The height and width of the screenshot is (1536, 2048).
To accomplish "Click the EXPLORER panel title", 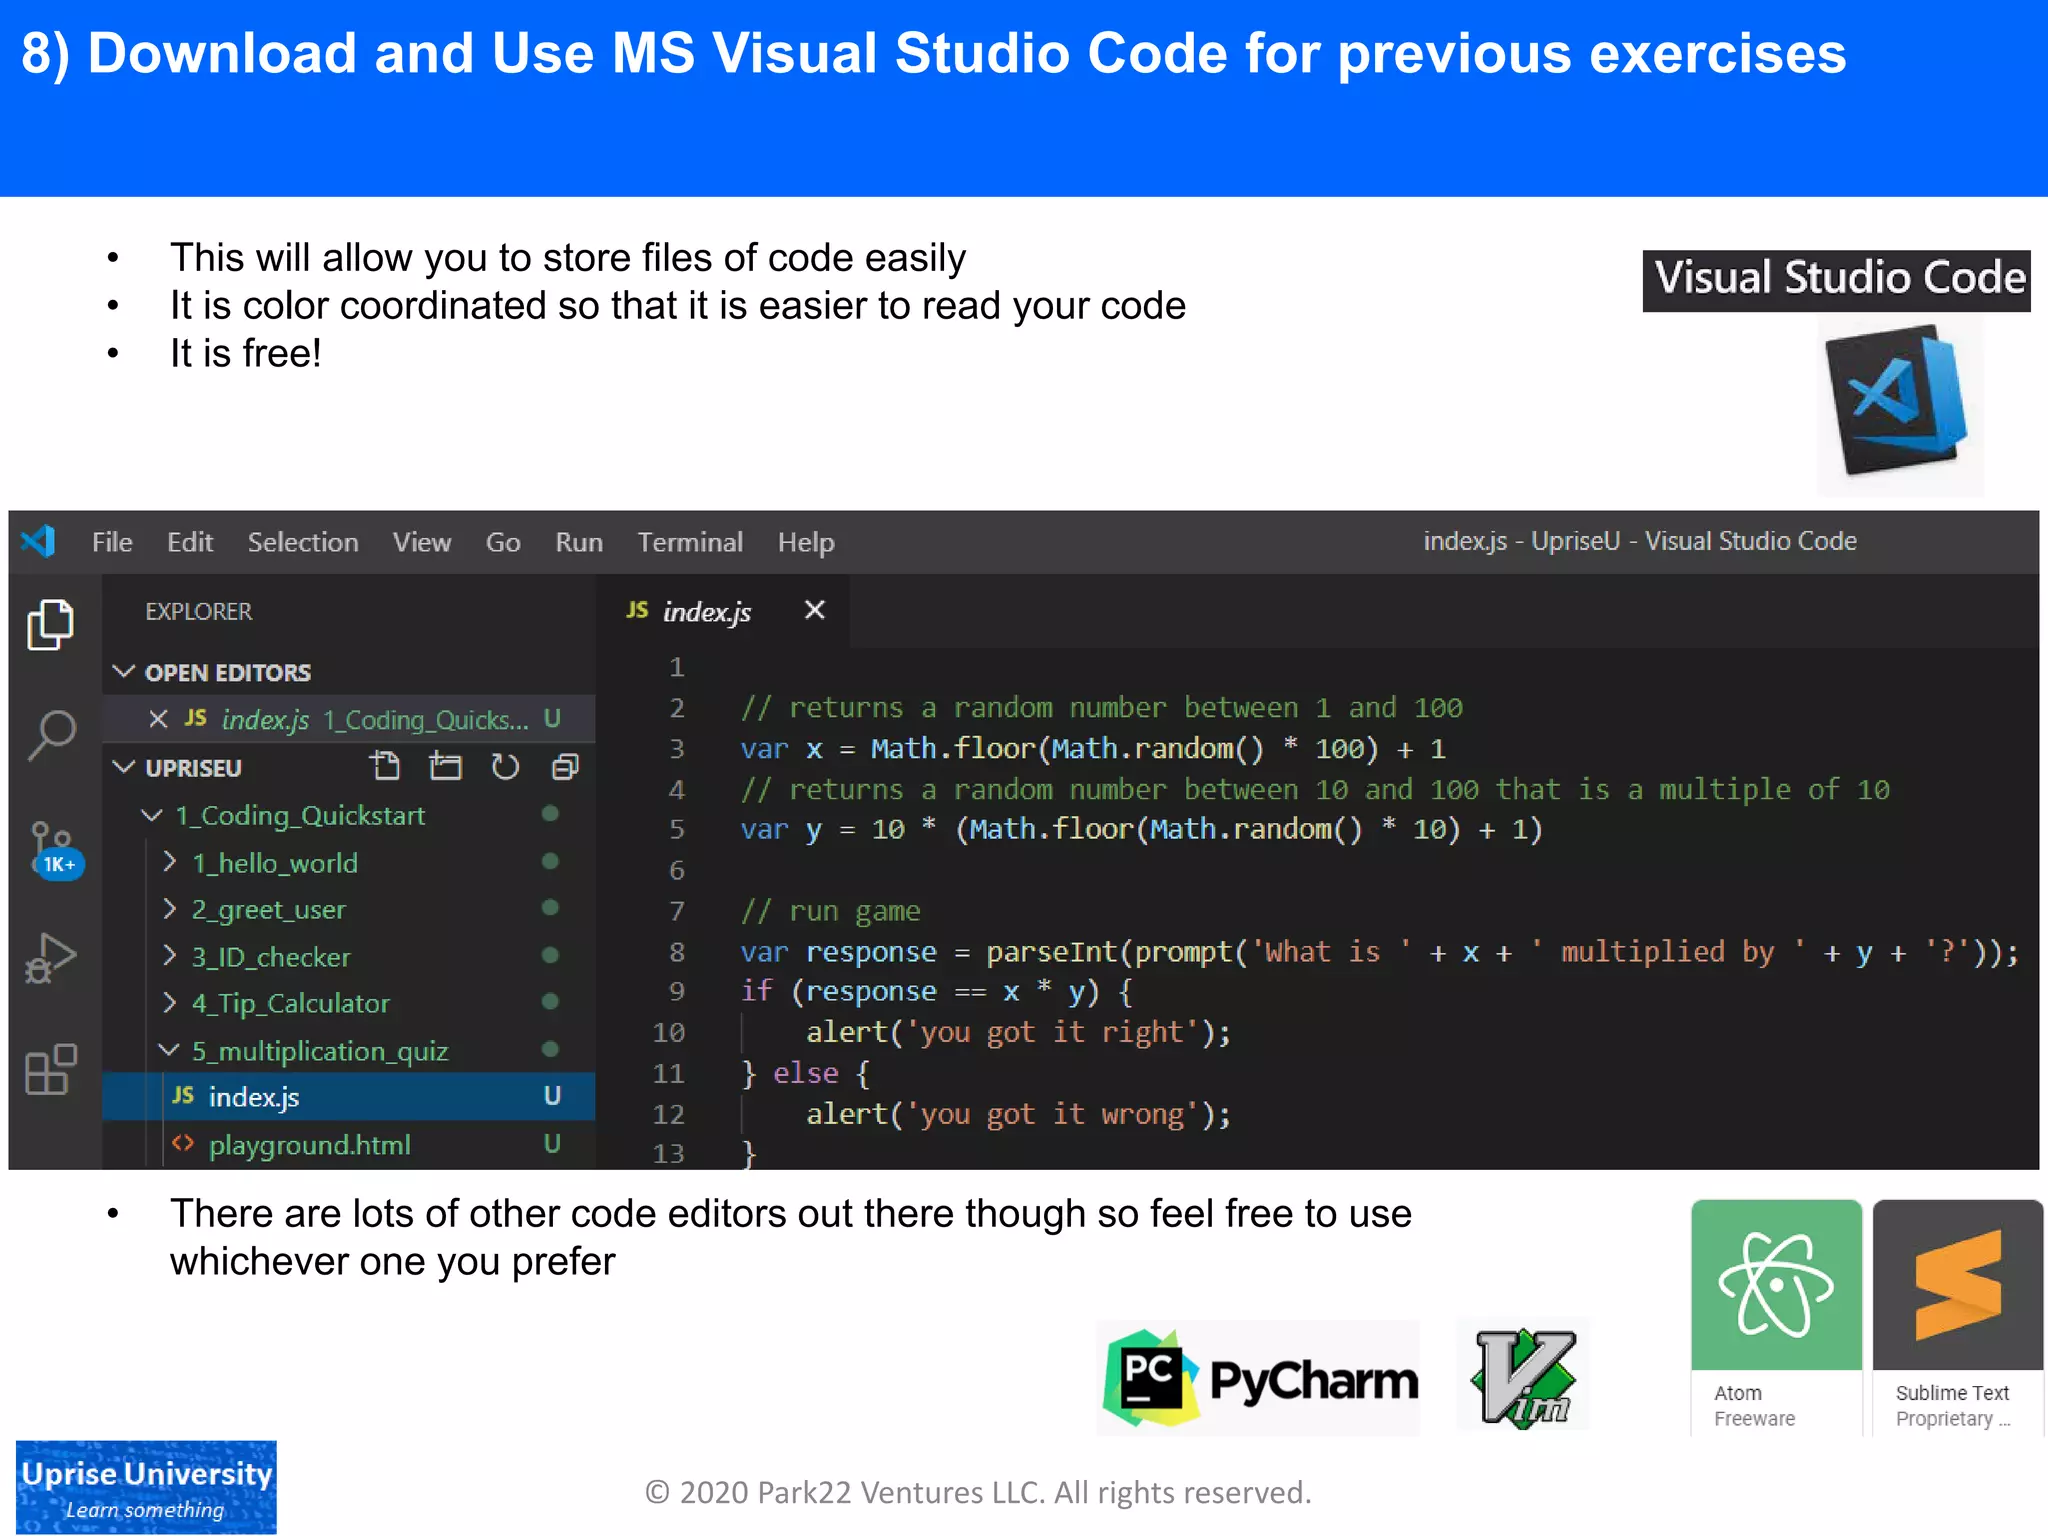I will click(199, 611).
